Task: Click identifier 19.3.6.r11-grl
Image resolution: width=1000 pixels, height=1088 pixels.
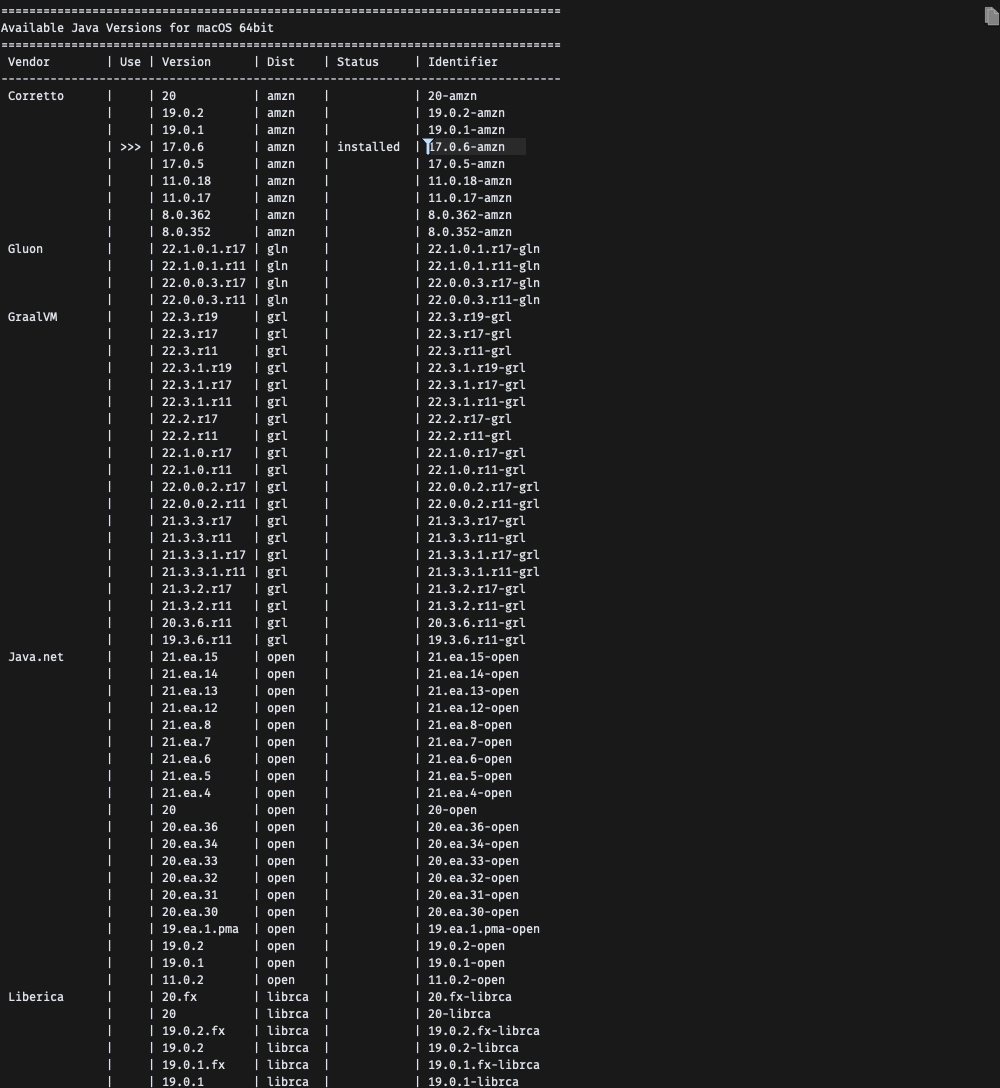Action: (477, 640)
